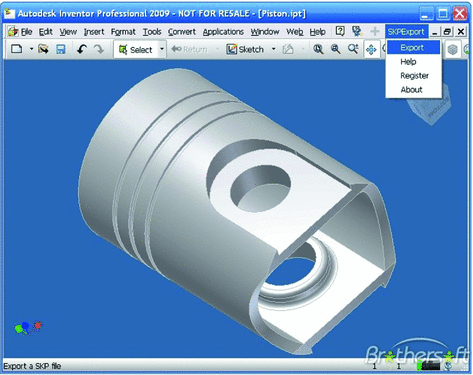Click the Sketch button
Viewport: 473px width, 375px height.
point(245,49)
